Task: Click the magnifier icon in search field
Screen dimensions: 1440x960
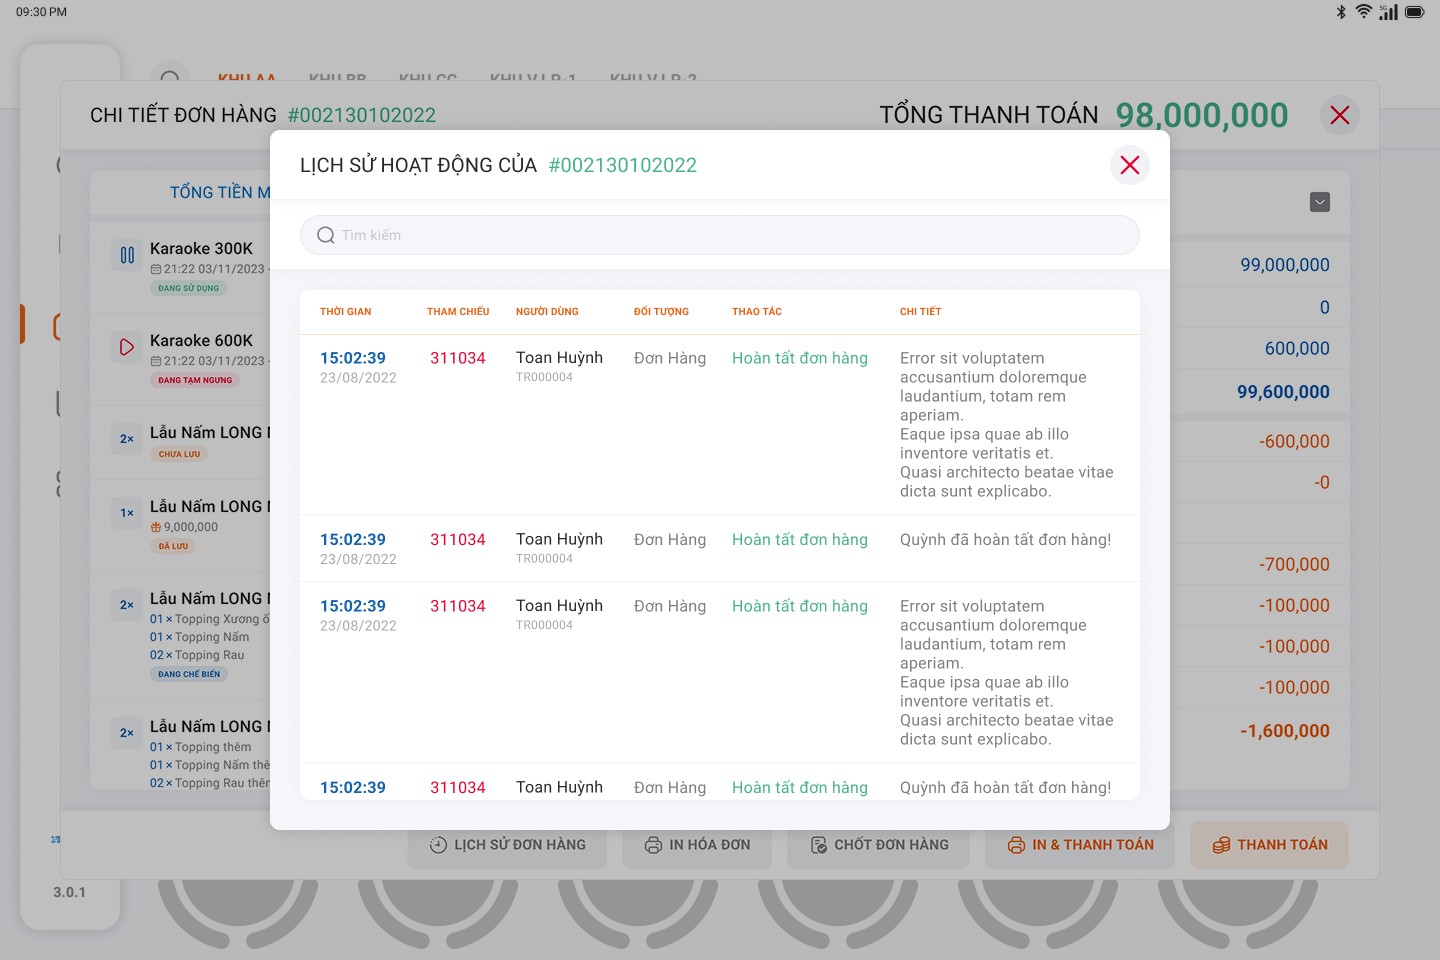Action: point(326,235)
